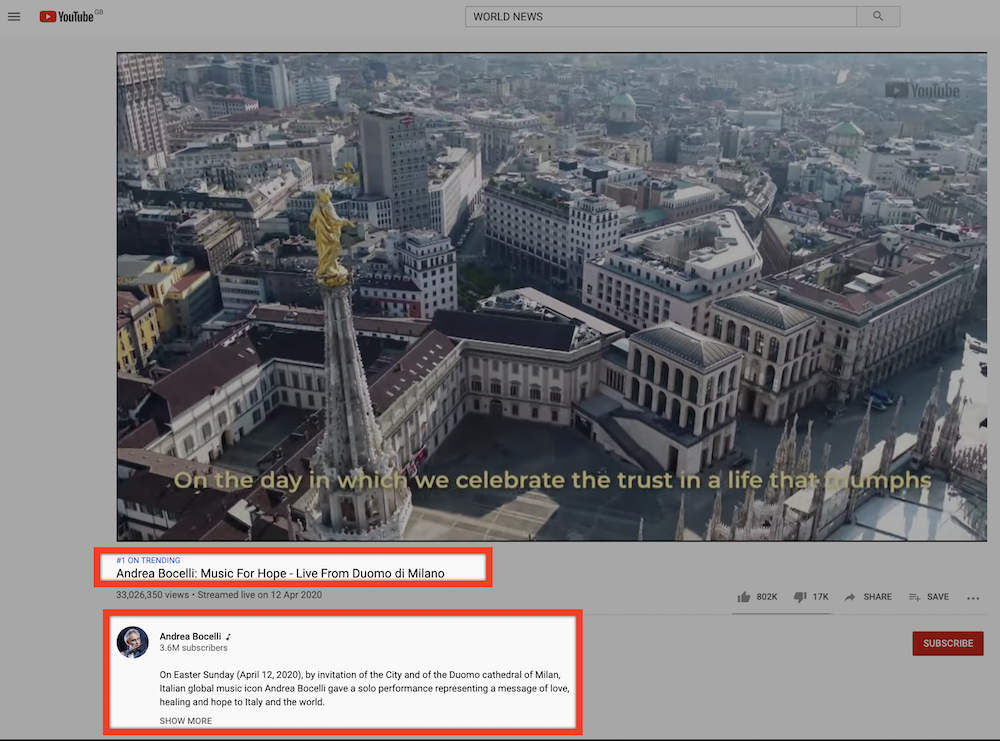
Task: Open the Andrea Bocelli channel name link
Action: [190, 636]
